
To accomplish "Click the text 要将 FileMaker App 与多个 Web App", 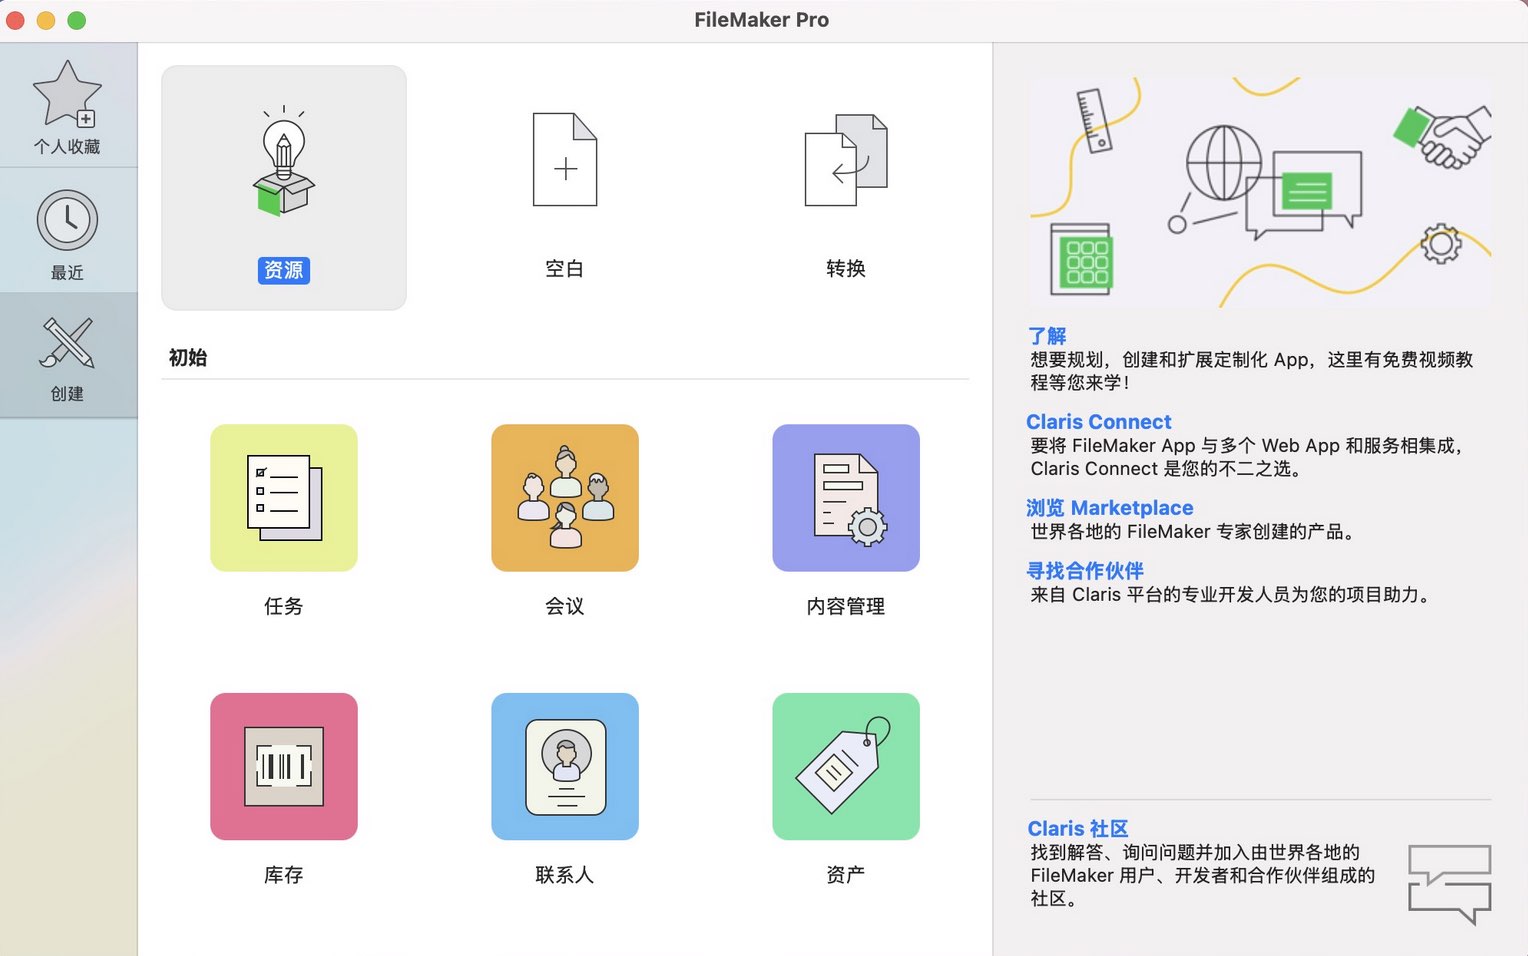I will coord(1185,446).
